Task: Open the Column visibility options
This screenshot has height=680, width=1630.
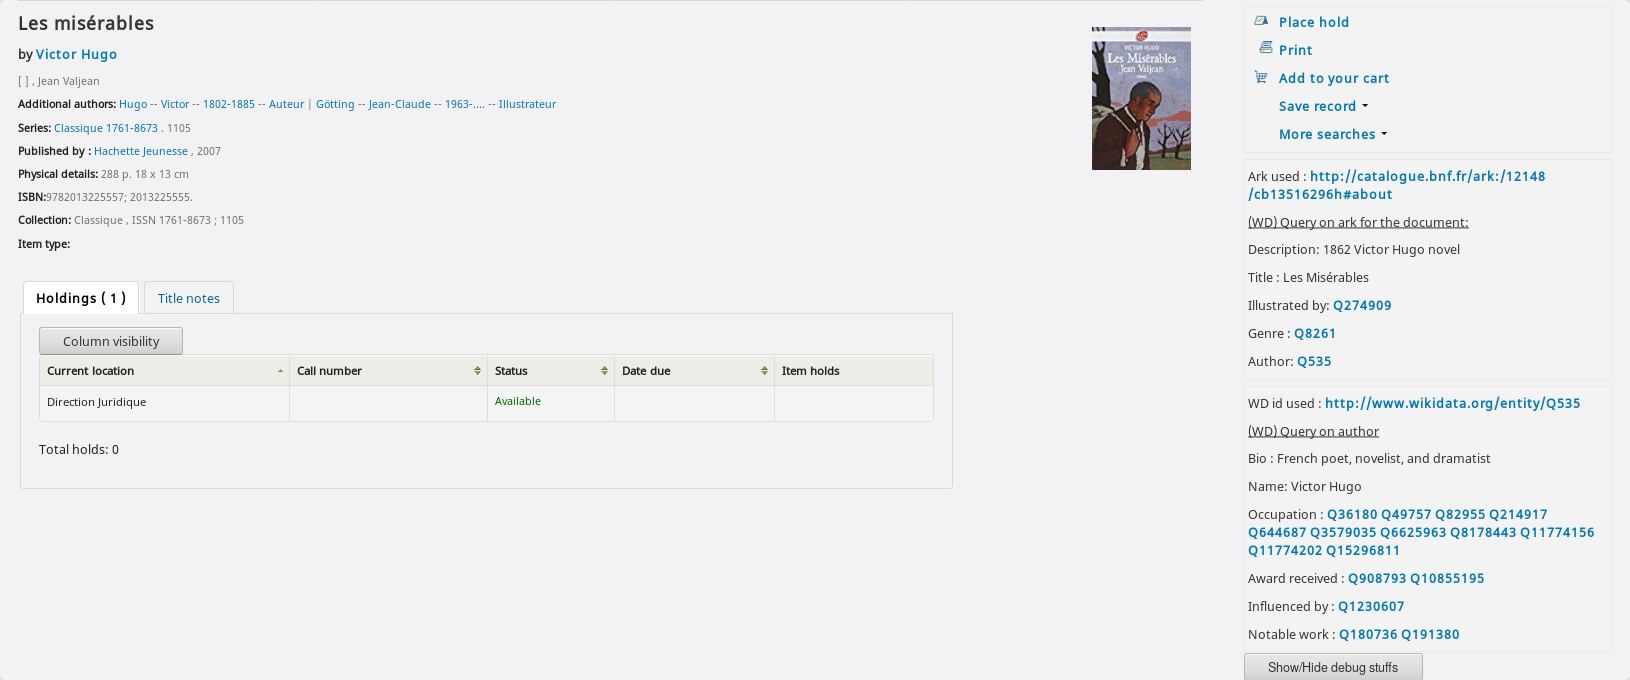Action: click(x=111, y=341)
